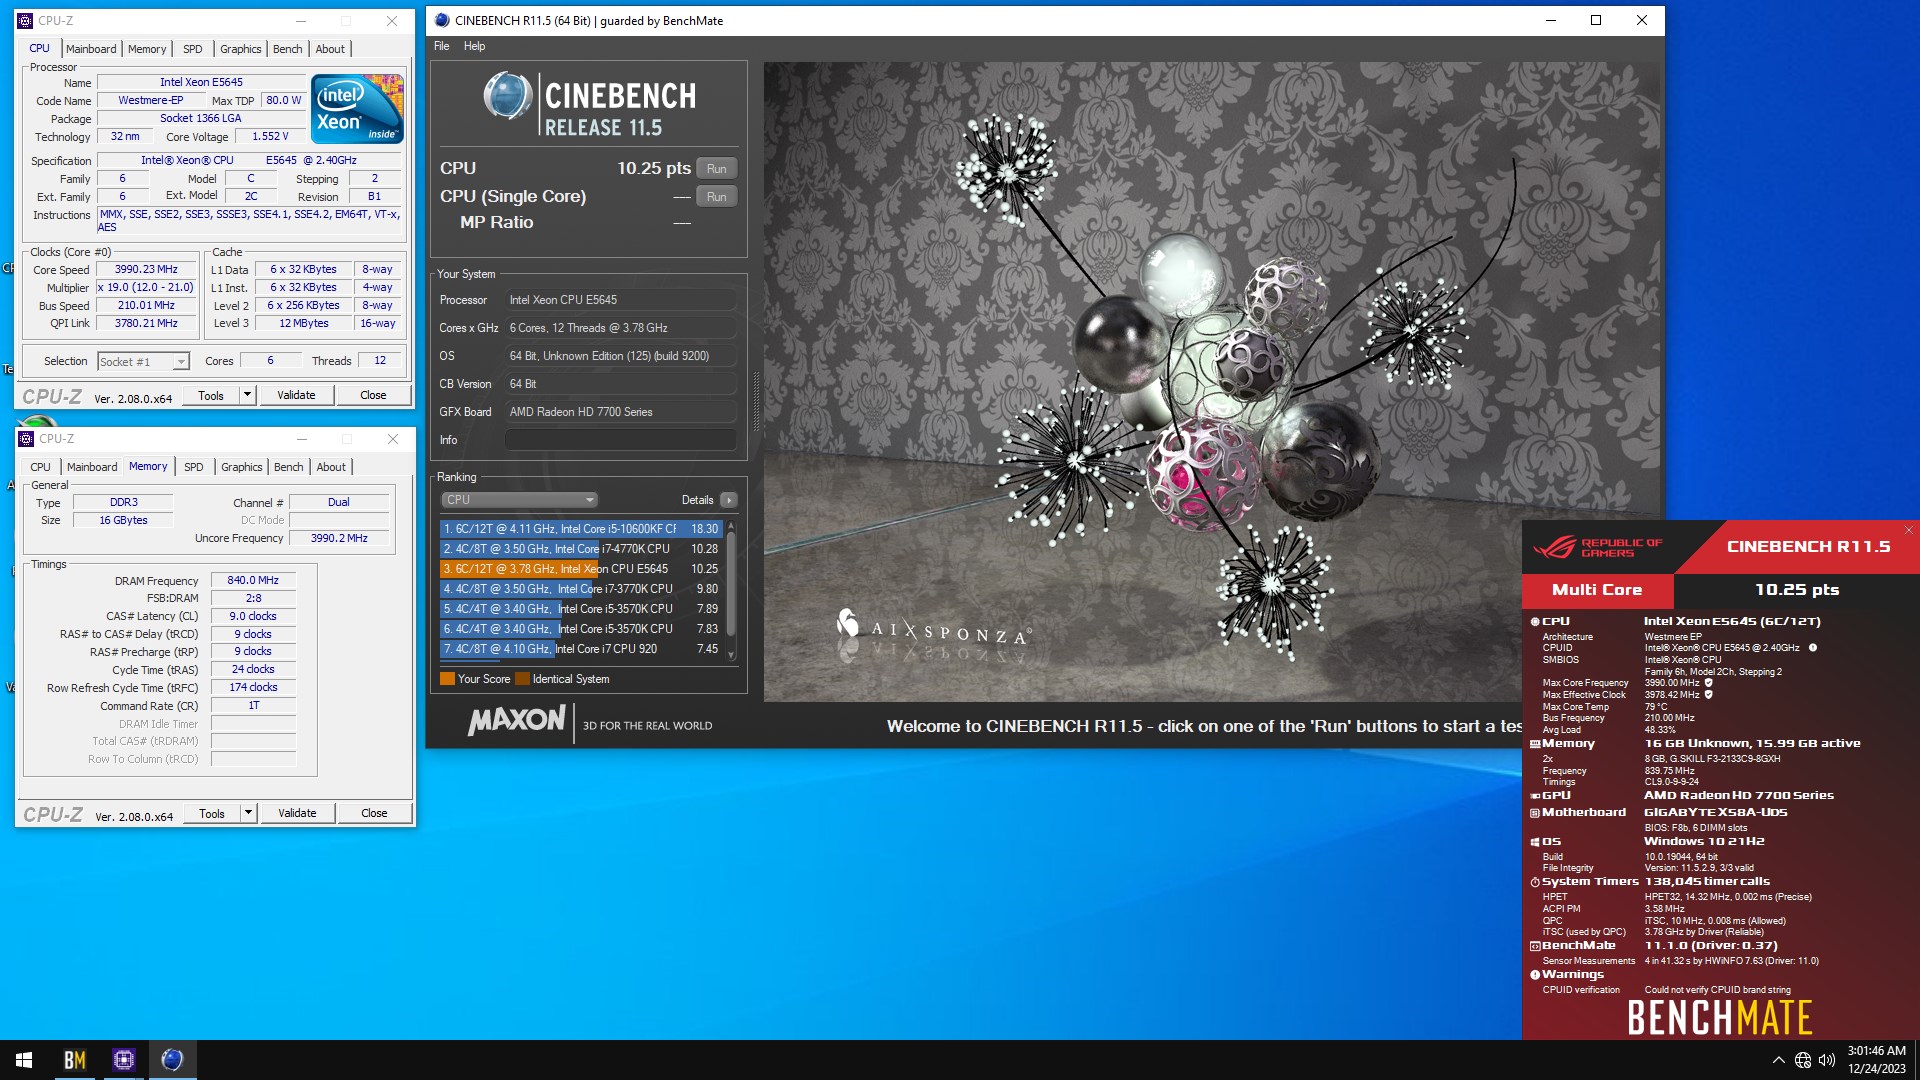
Task: Select the Core i7 CPU 920 ranking entry
Action: pyautogui.click(x=581, y=649)
